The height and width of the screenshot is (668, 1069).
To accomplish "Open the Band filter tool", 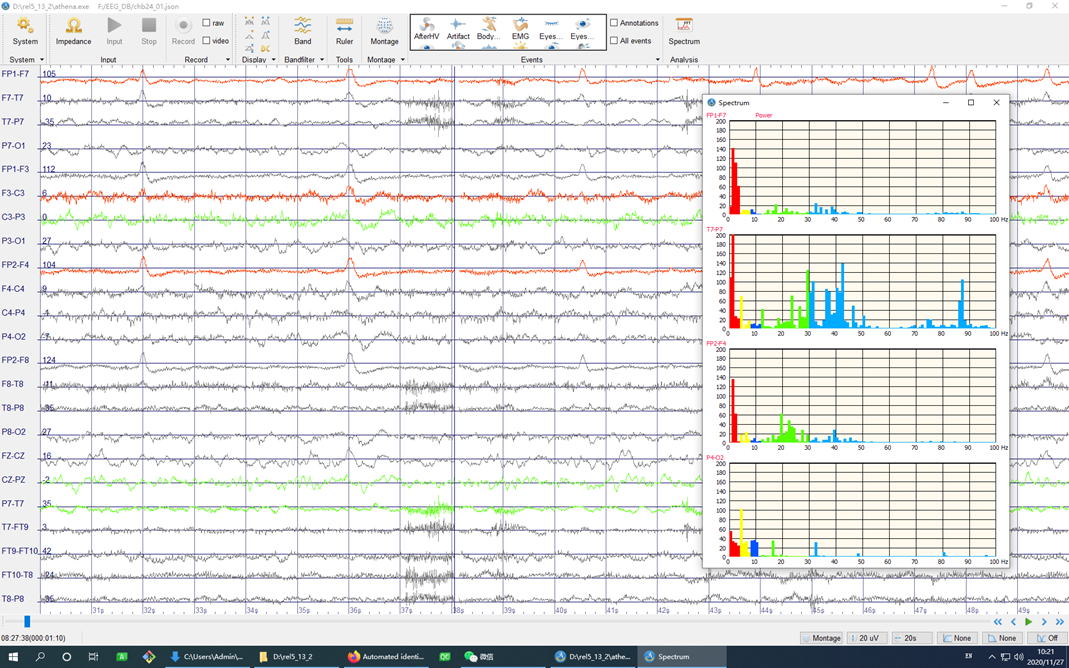I will click(x=302, y=30).
